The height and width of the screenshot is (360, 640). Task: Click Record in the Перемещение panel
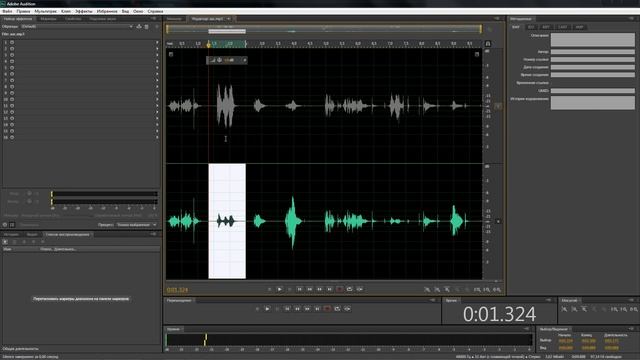point(327,309)
